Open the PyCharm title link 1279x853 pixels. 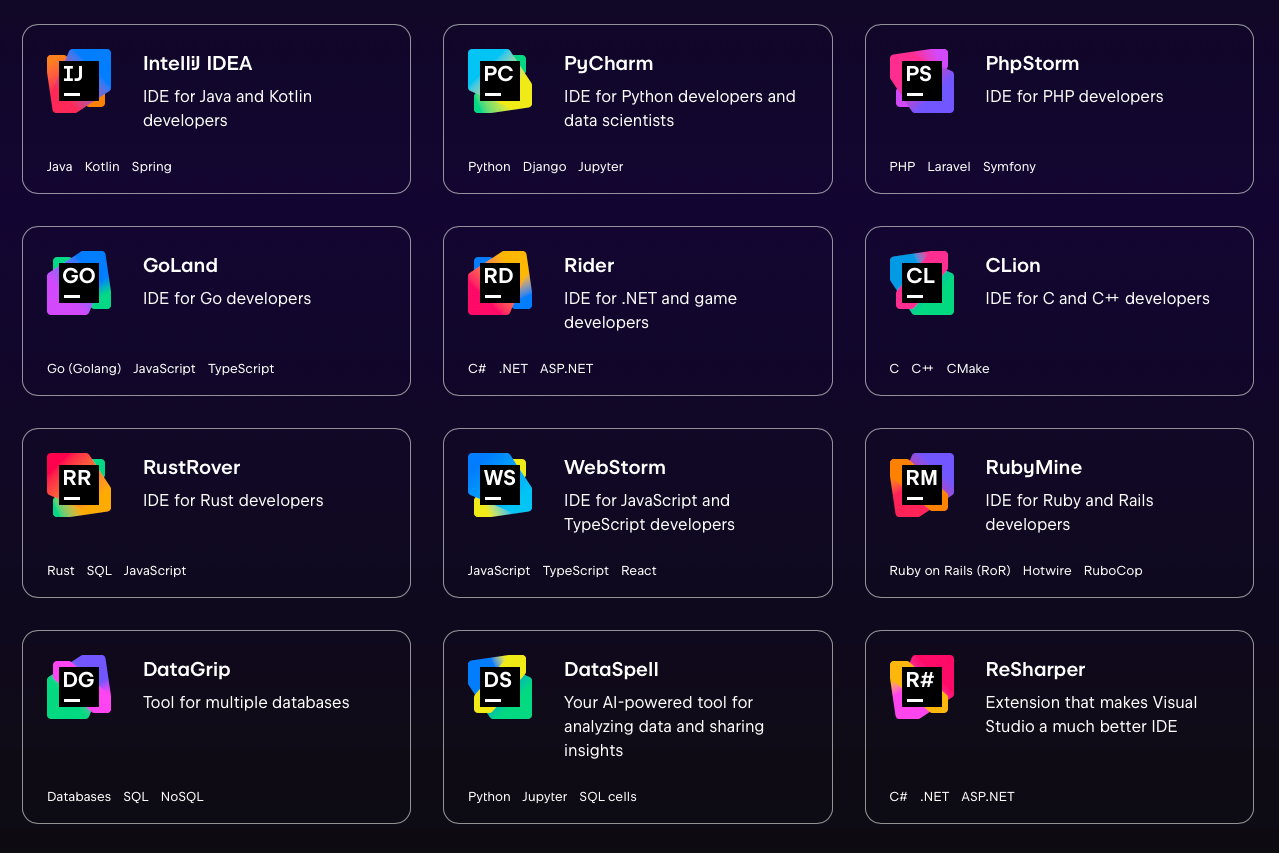(608, 64)
